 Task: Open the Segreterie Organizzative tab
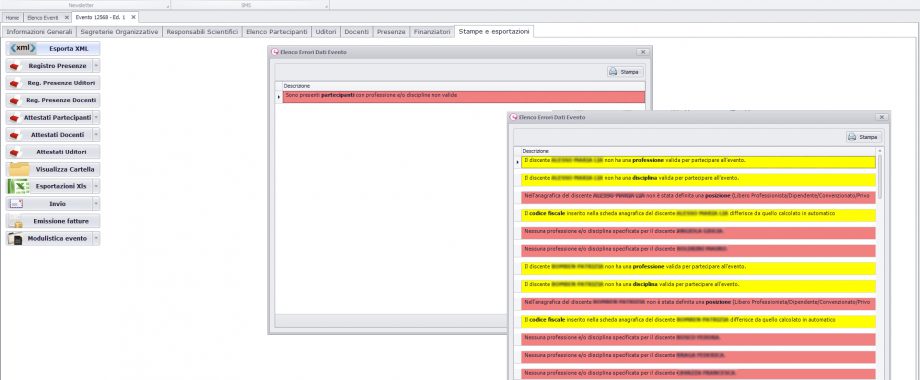click(120, 32)
